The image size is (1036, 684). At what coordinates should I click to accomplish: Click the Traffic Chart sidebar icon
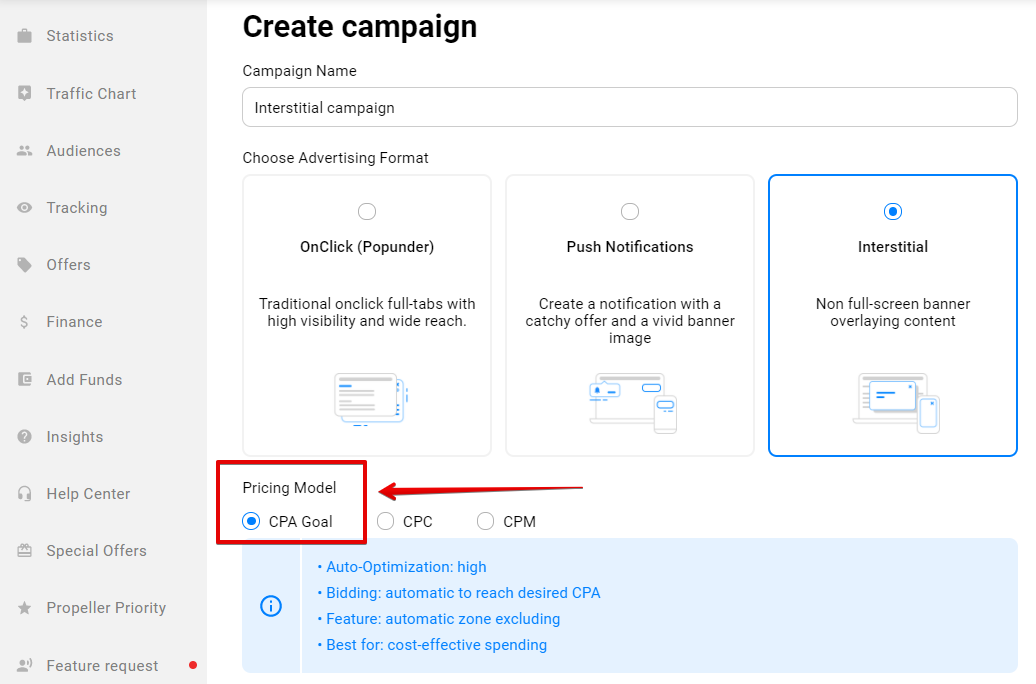[x=25, y=93]
